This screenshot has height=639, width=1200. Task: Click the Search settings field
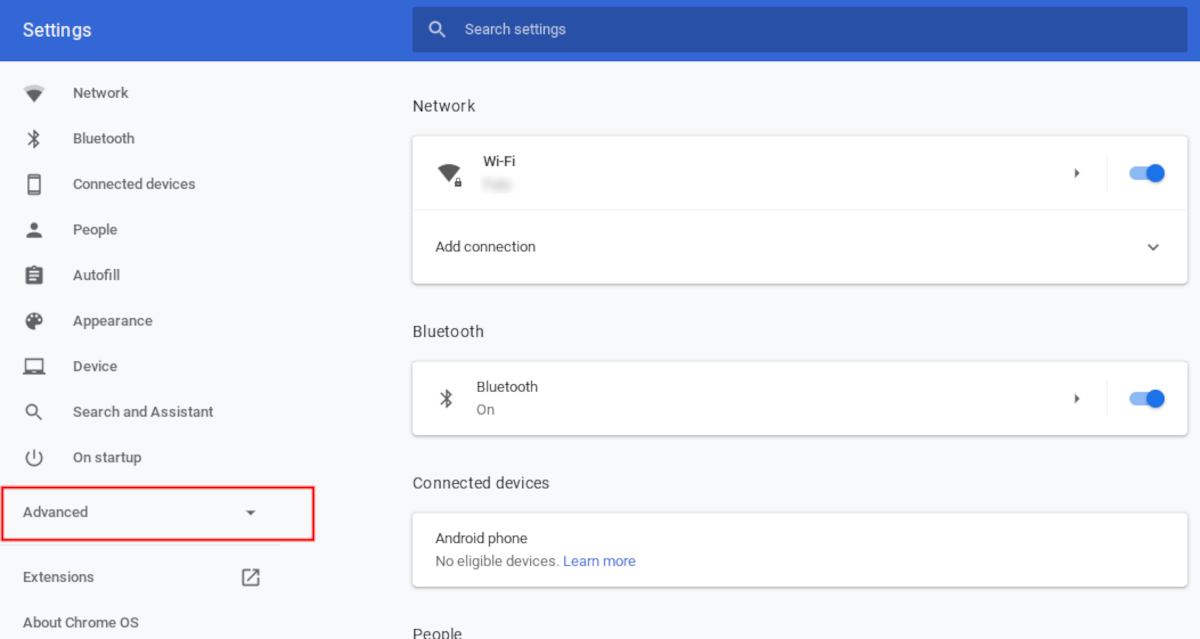click(700, 29)
